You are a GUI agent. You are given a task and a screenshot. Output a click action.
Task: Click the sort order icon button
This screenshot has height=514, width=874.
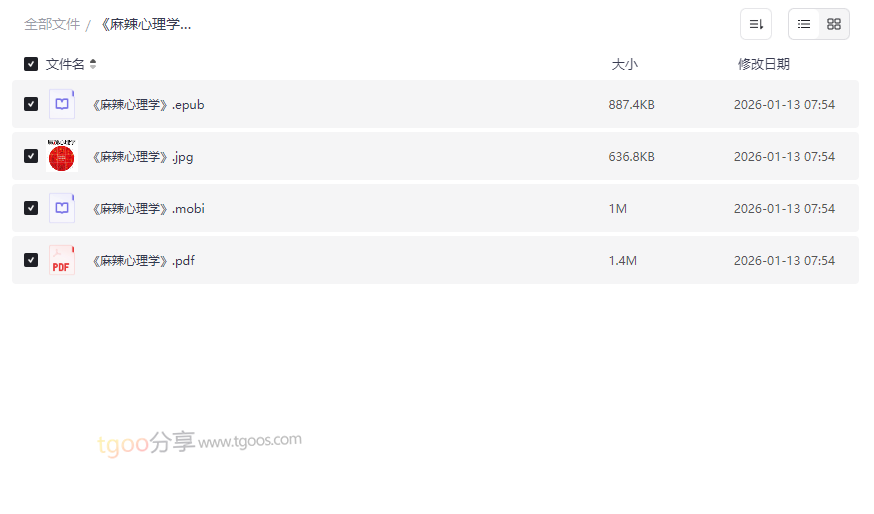[756, 24]
